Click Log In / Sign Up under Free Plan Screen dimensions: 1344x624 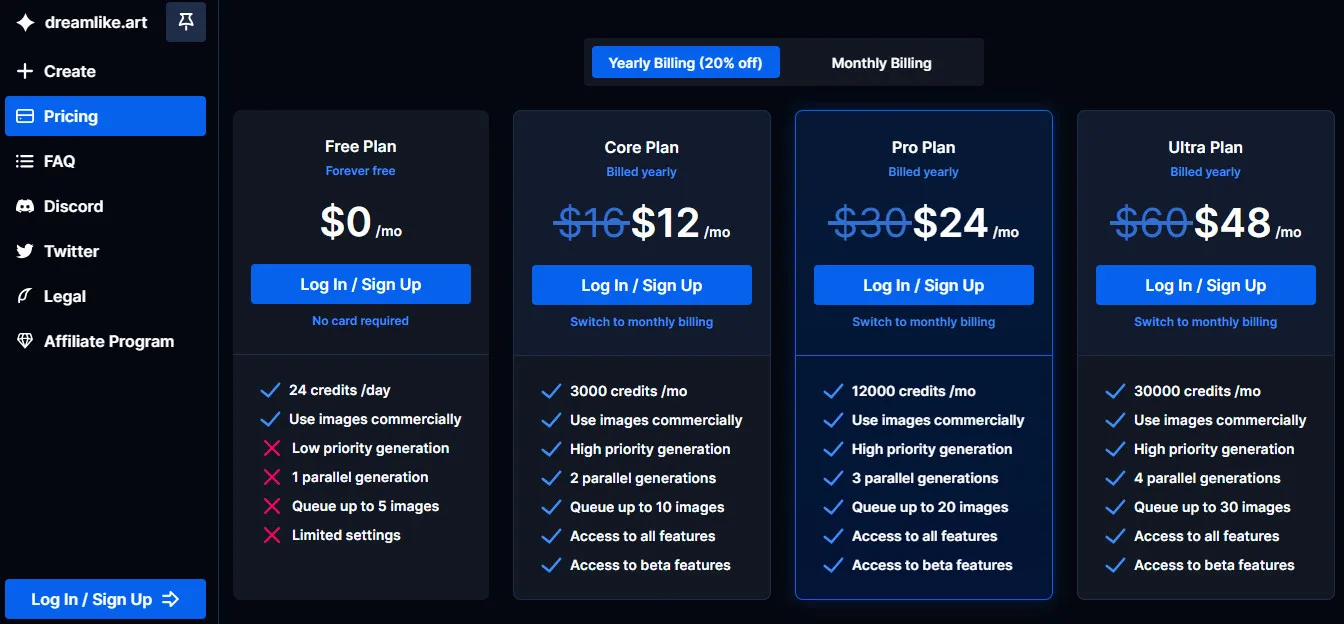[x=360, y=284]
